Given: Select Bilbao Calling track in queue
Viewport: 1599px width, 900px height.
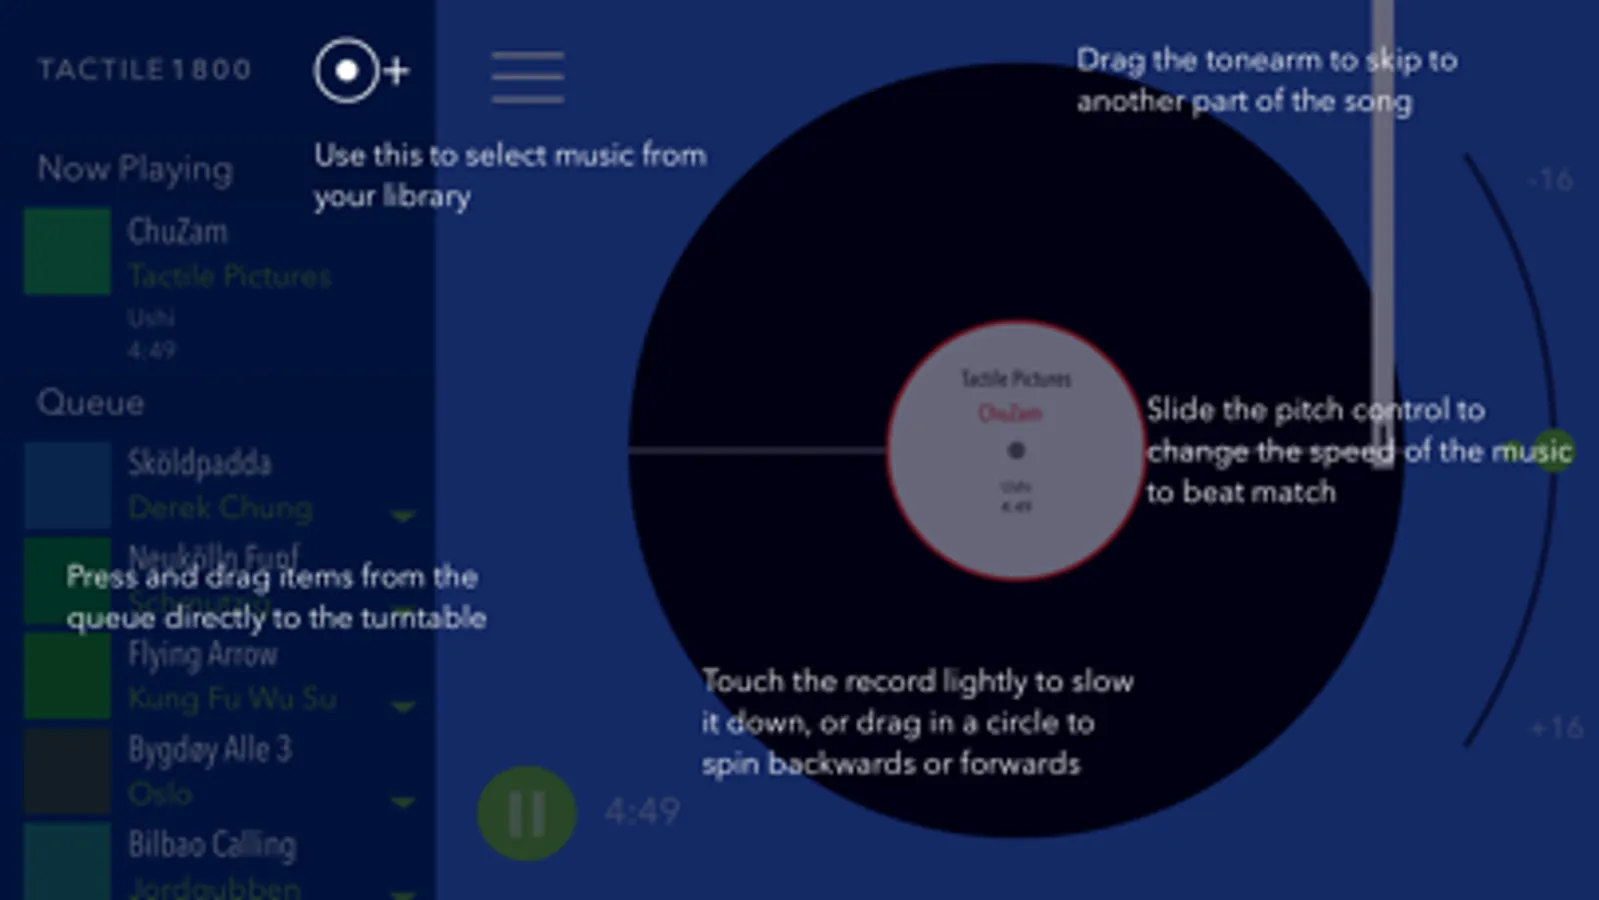Looking at the screenshot, I should point(220,862).
